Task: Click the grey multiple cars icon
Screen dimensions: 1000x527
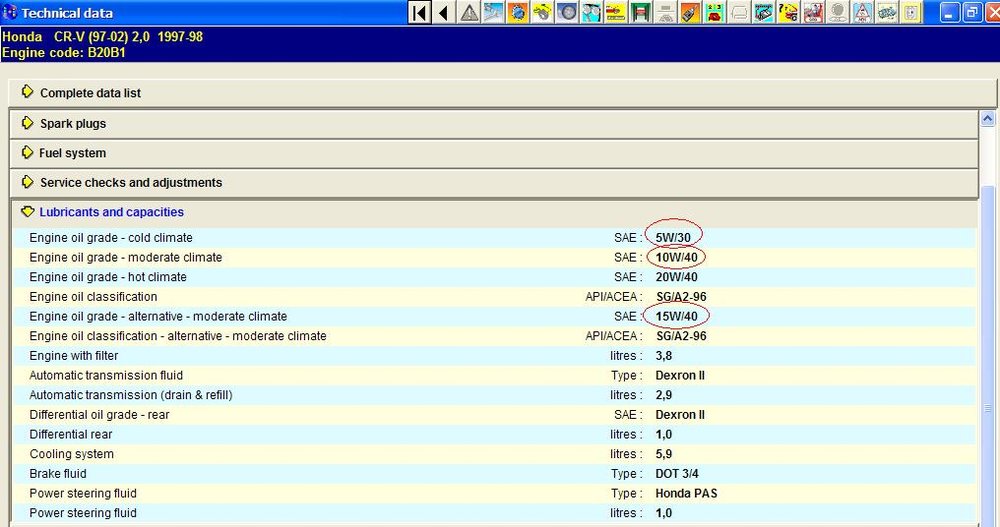Action: click(x=886, y=12)
